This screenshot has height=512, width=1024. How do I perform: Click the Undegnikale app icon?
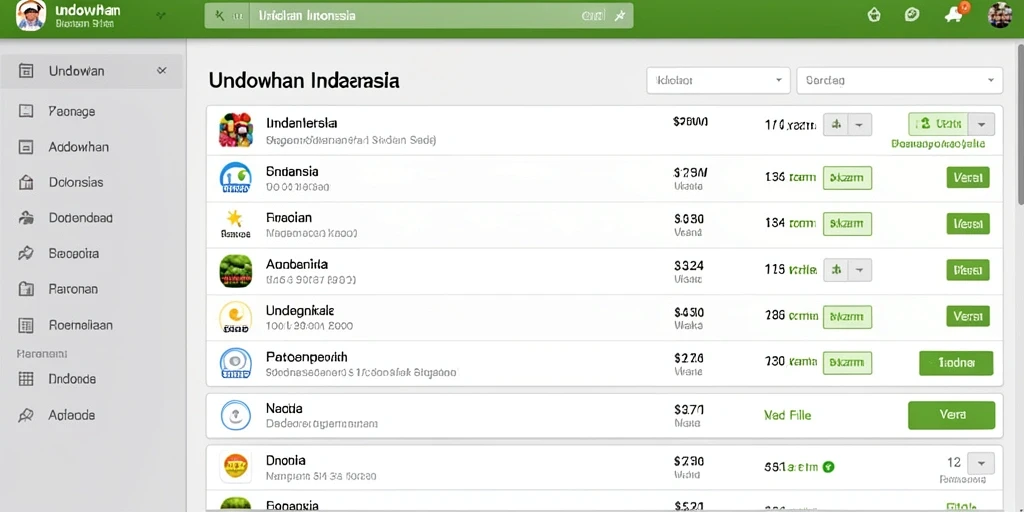click(x=236, y=317)
